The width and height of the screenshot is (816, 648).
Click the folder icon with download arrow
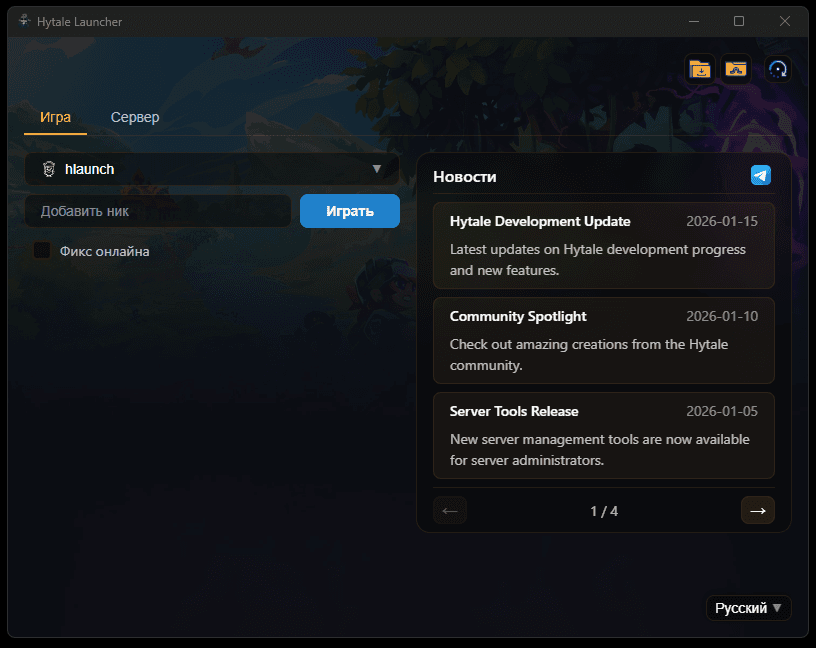pyautogui.click(x=700, y=69)
